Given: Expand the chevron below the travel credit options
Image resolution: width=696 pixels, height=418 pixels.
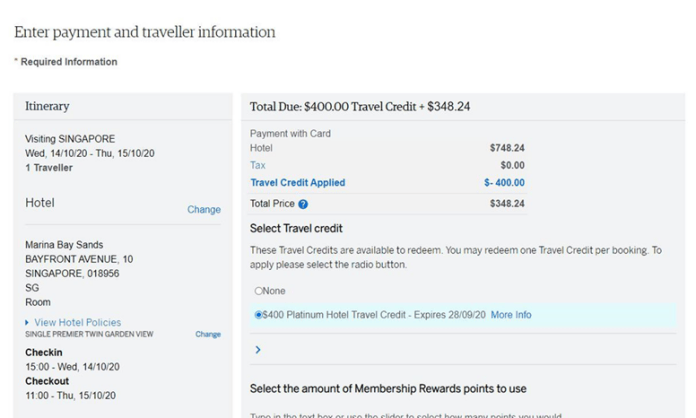Looking at the screenshot, I should coord(258,350).
